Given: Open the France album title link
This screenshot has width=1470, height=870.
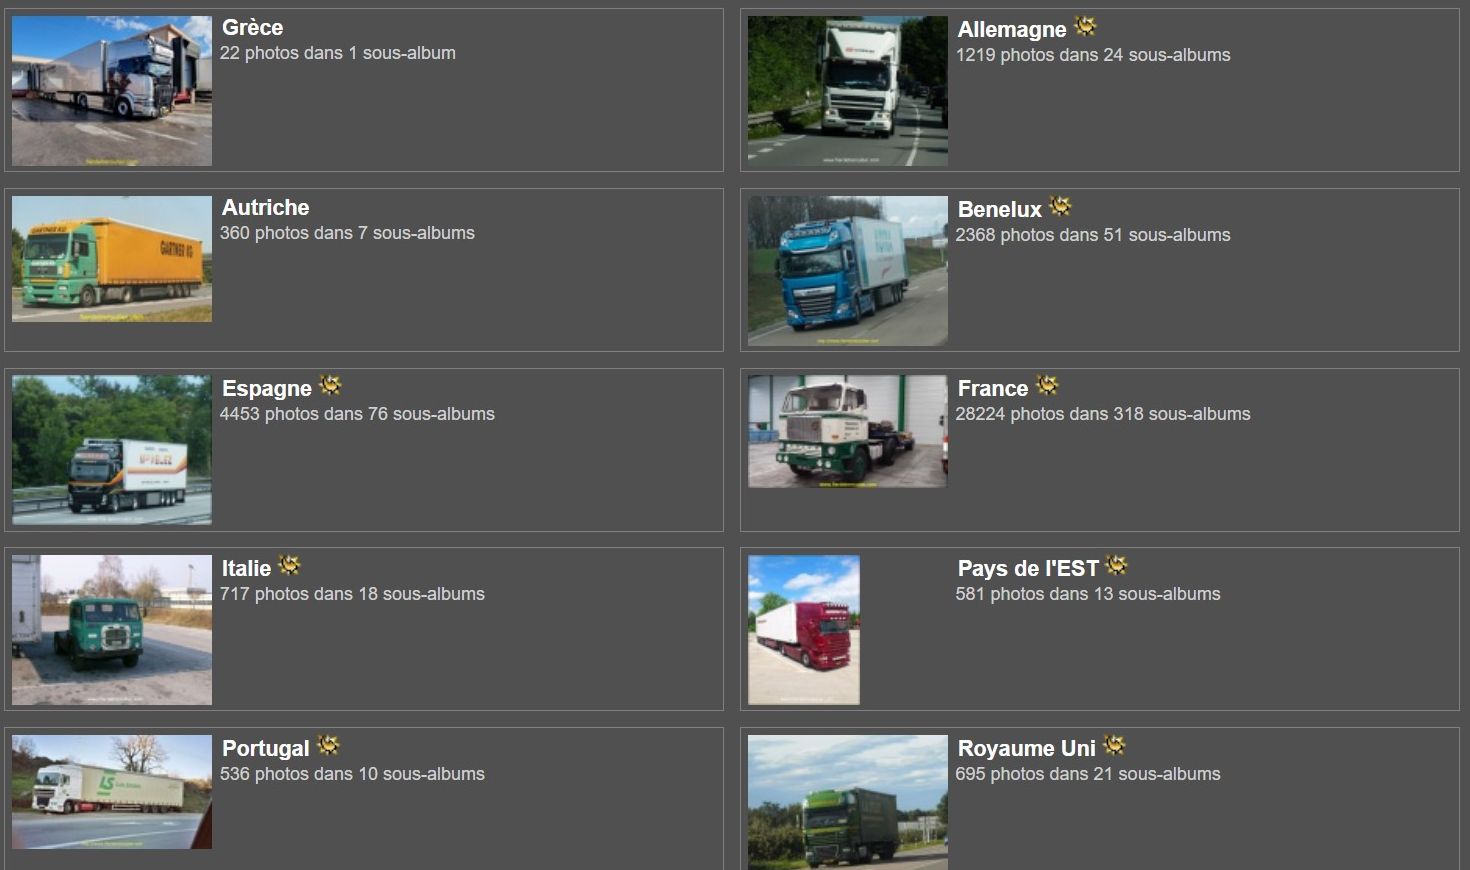Looking at the screenshot, I should pos(993,389).
